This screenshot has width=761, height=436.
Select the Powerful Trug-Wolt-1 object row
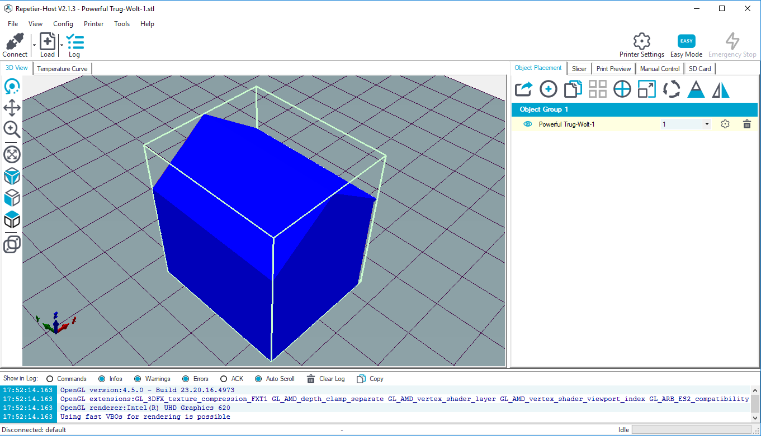[634, 124]
